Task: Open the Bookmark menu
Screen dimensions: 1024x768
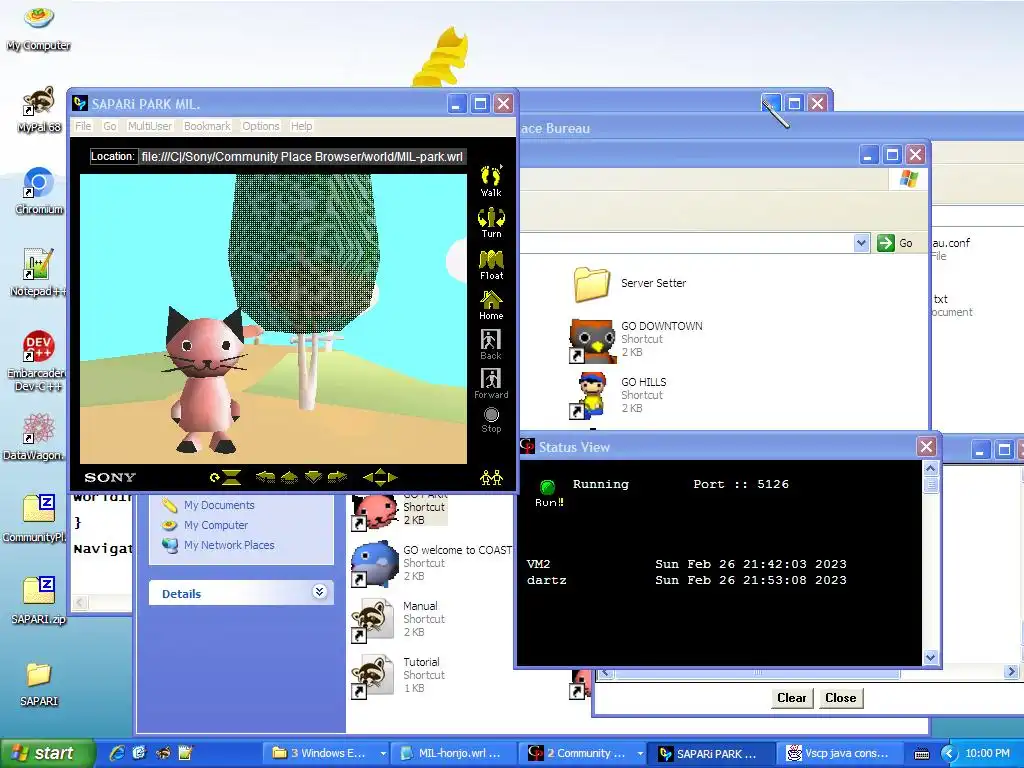Action: [207, 126]
